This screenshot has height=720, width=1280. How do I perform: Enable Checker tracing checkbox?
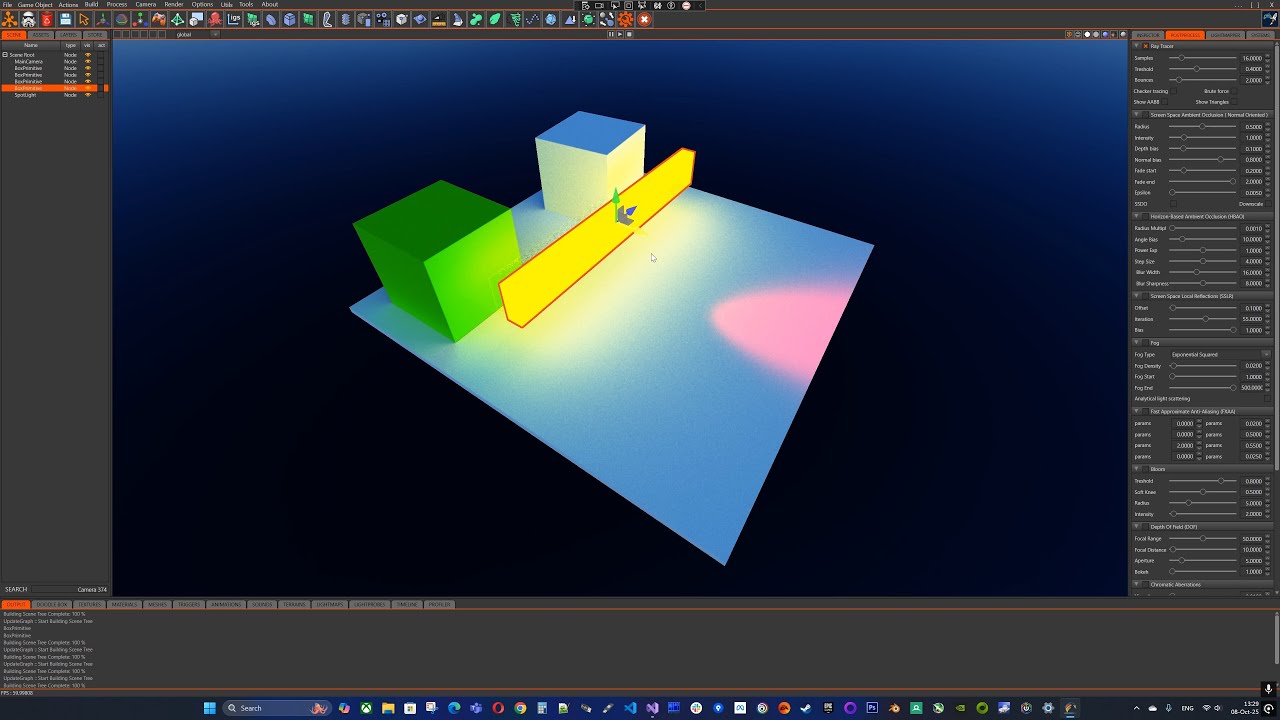1175,91
